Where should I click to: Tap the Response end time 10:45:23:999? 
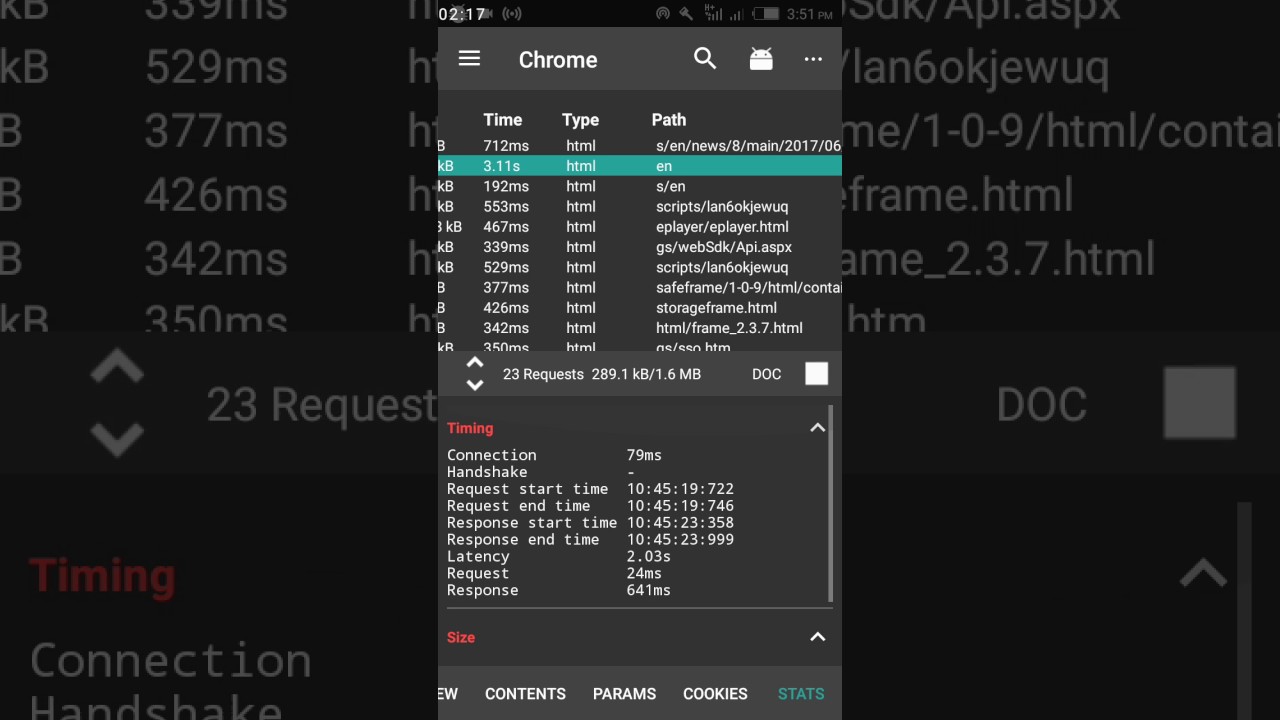680,539
